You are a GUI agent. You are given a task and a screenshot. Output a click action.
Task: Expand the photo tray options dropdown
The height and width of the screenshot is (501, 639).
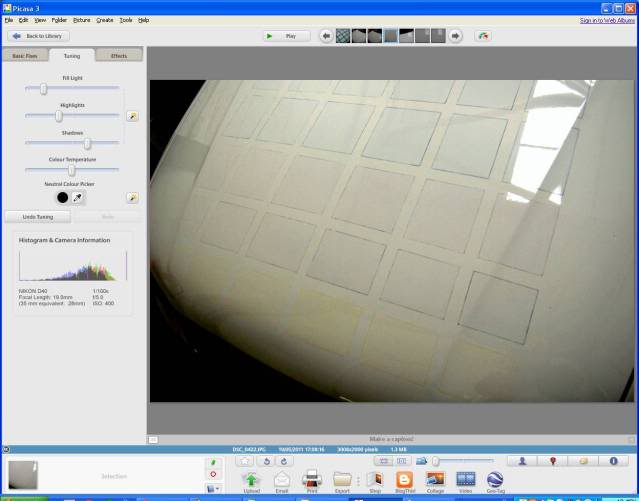pyautogui.click(x=213, y=488)
